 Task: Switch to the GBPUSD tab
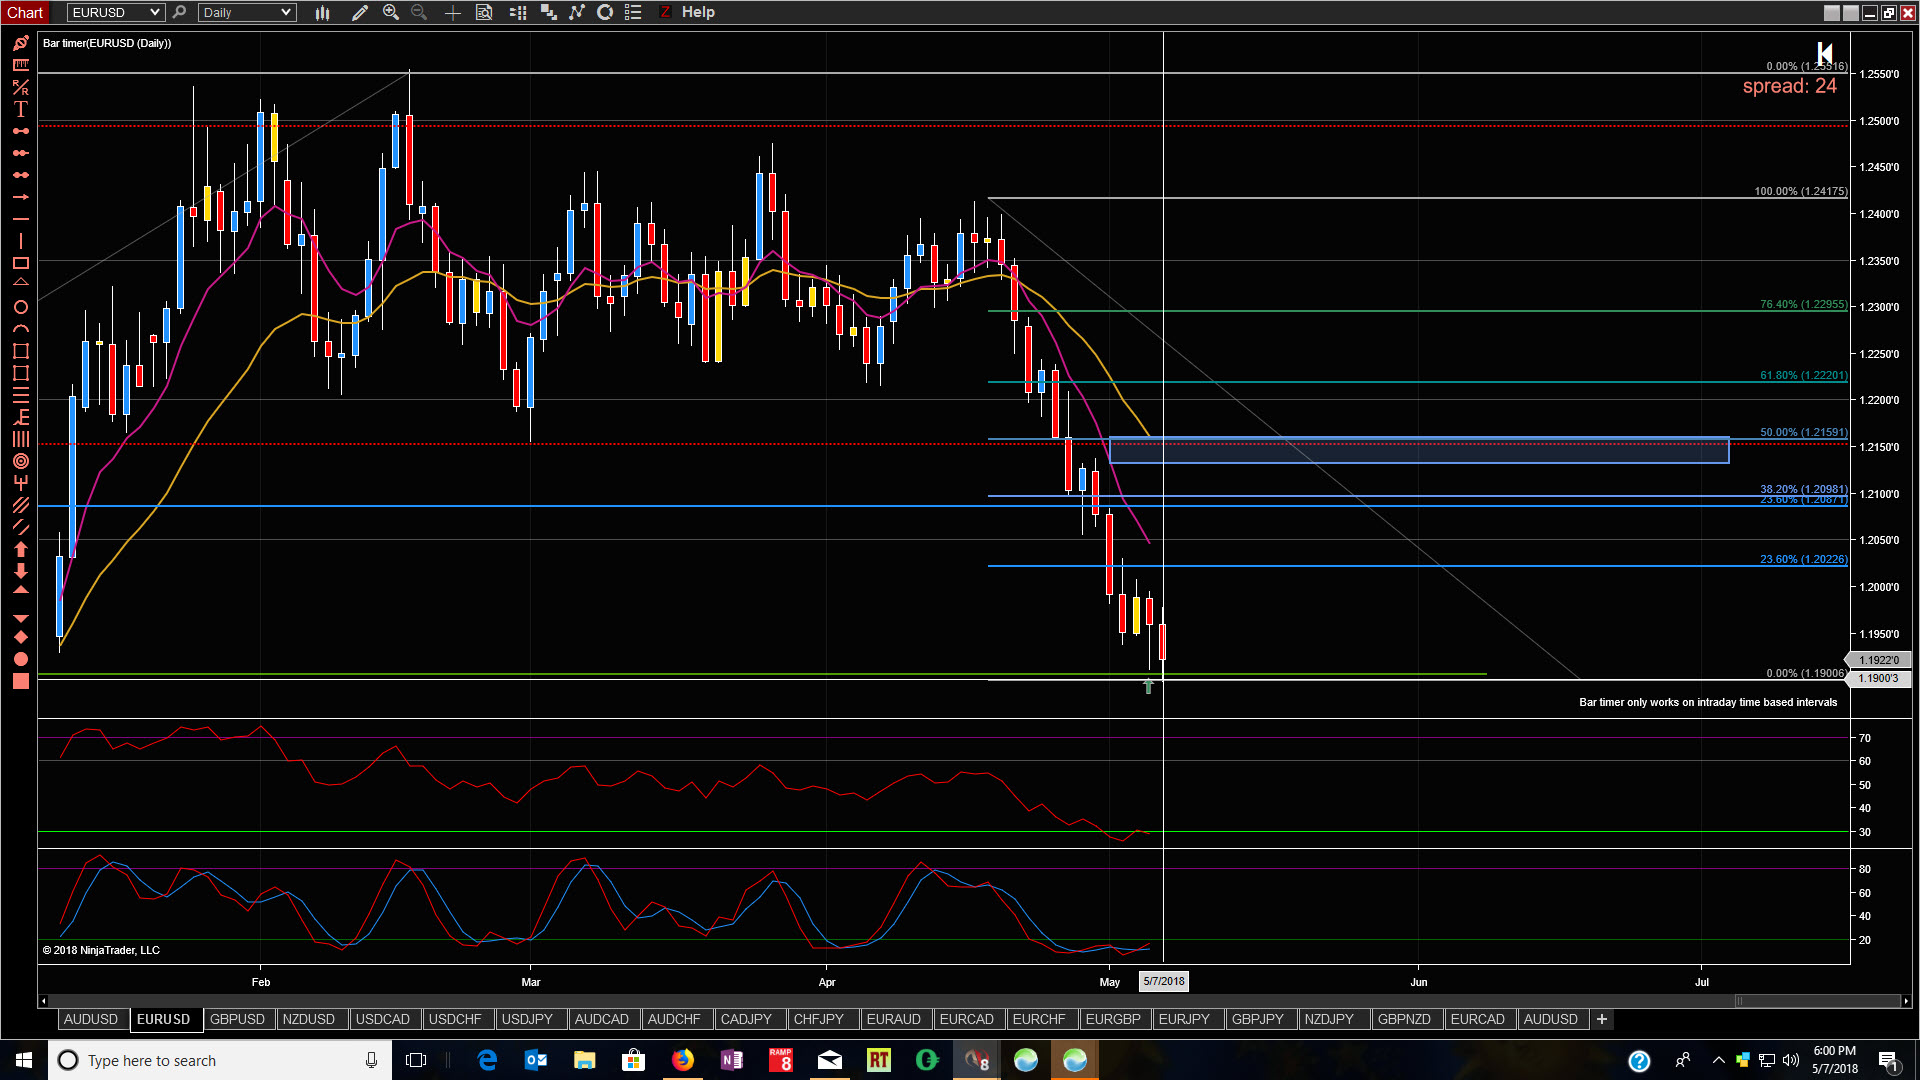tap(237, 1019)
